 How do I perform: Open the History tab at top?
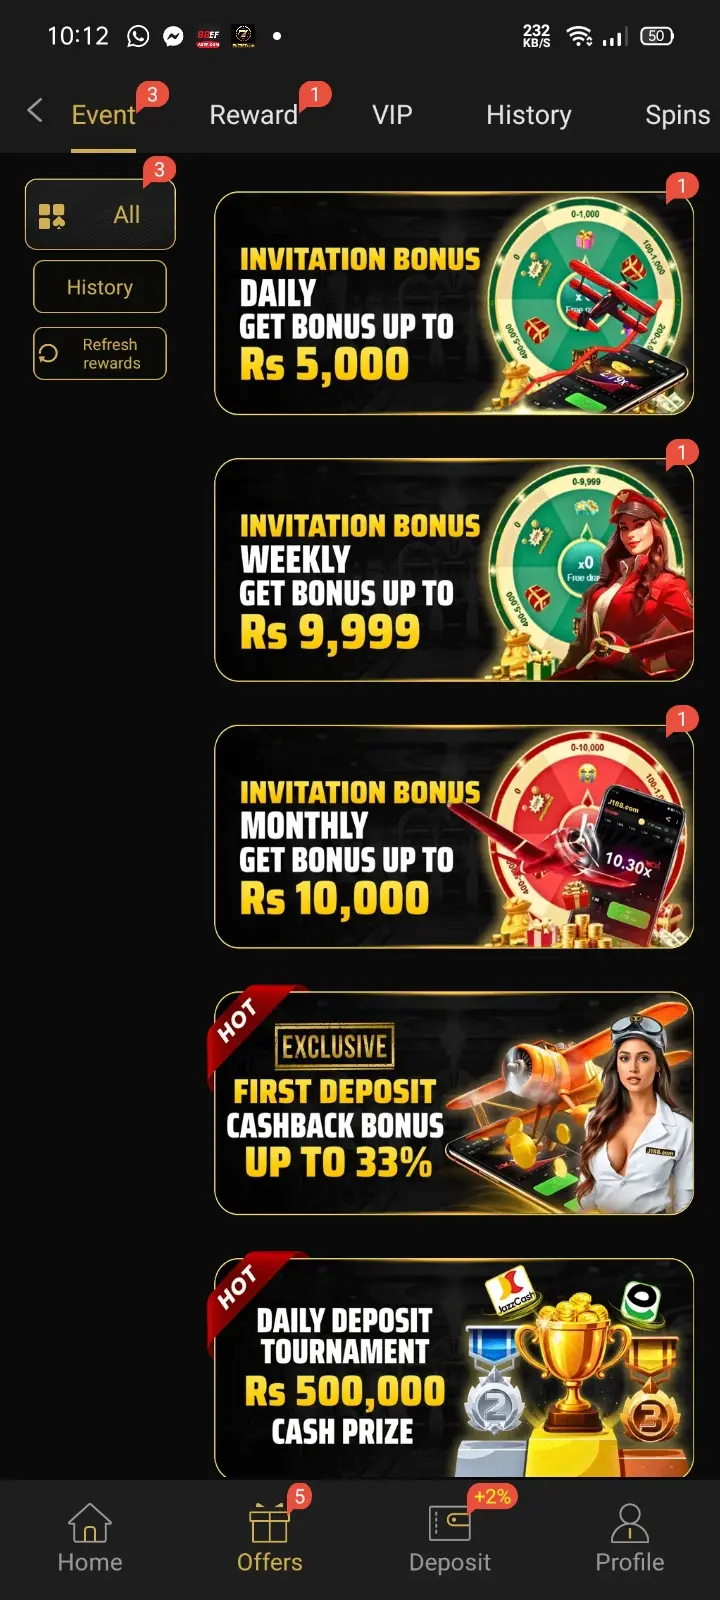pyautogui.click(x=529, y=115)
